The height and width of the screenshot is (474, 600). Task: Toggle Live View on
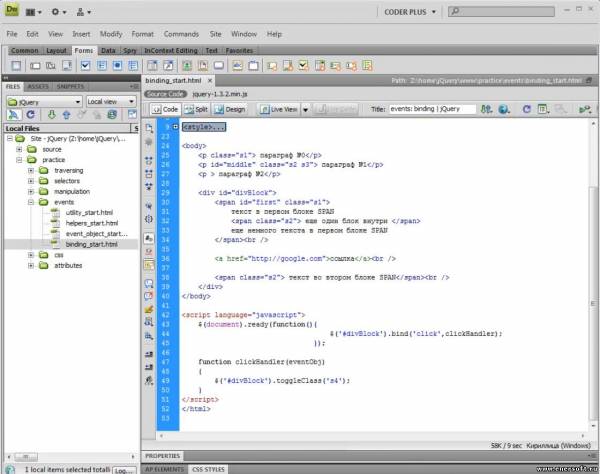point(279,109)
